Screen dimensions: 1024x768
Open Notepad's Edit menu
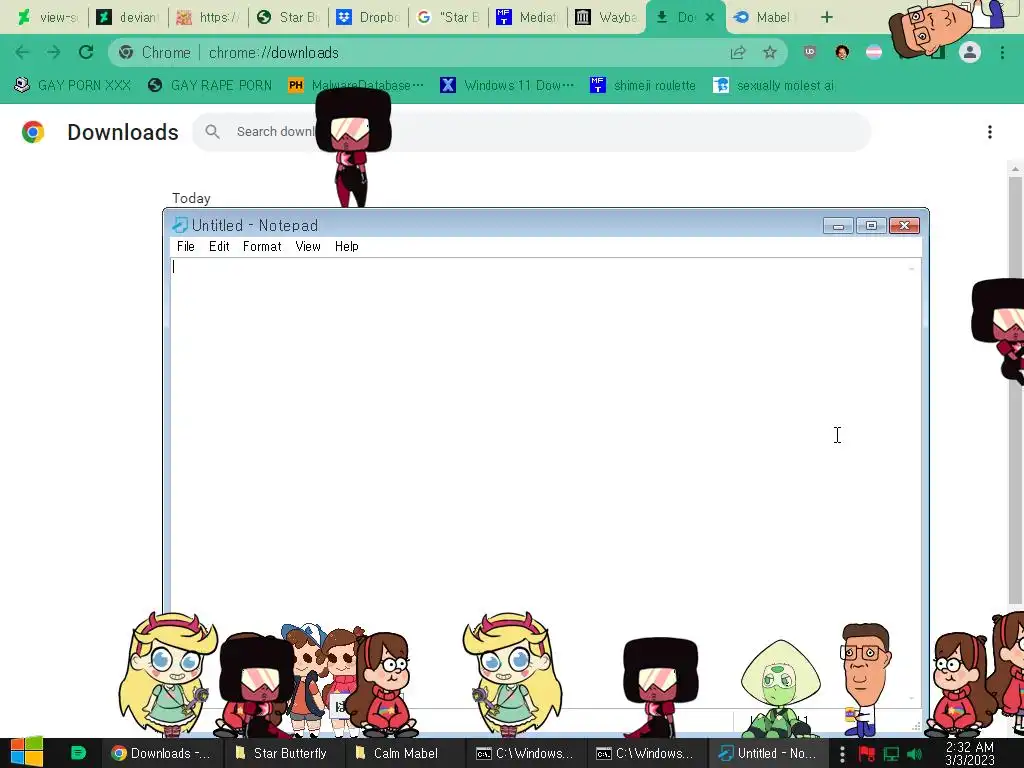[219, 246]
